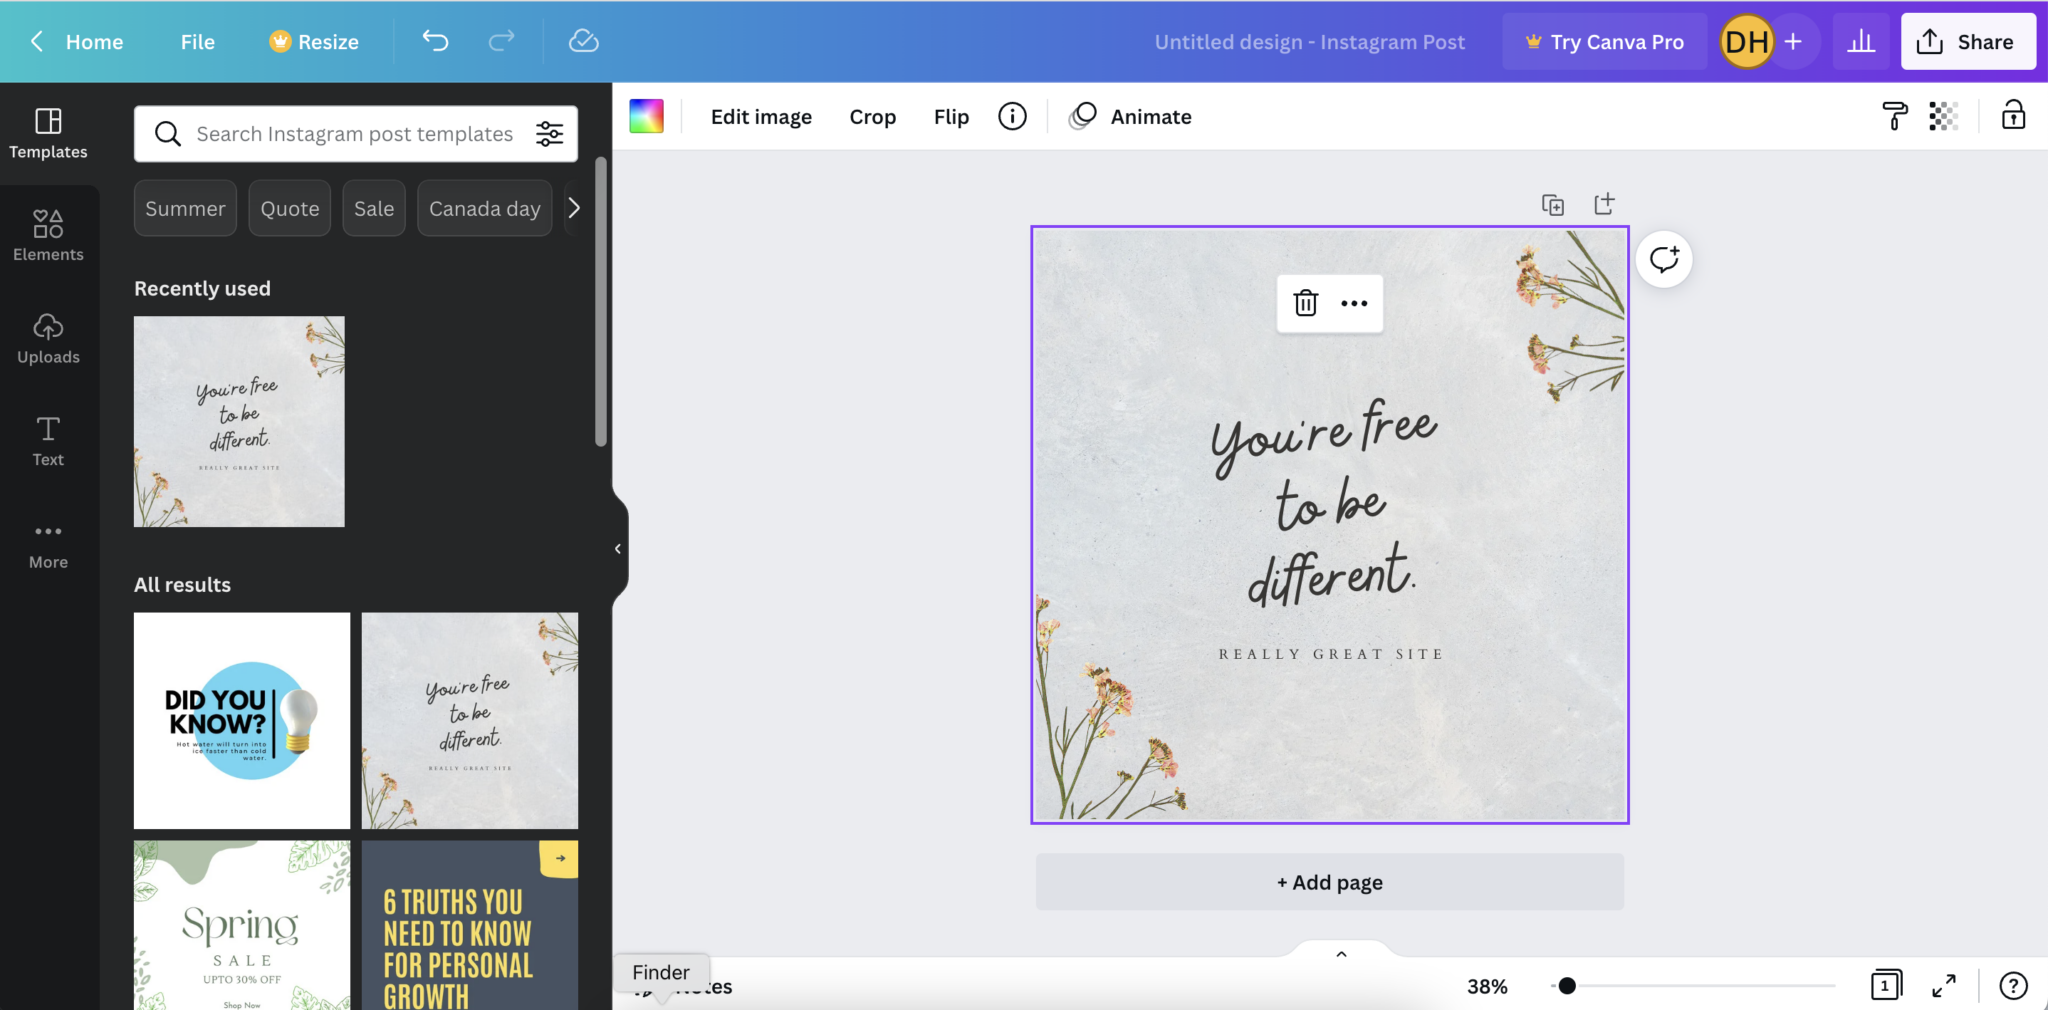
Task: Choose the 6 Truths personal growth template
Action: [x=470, y=925]
